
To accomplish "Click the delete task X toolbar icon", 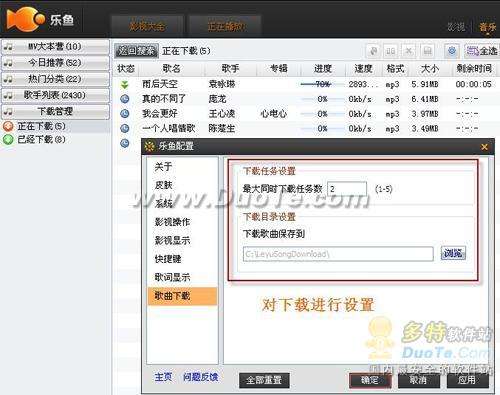I will click(409, 51).
